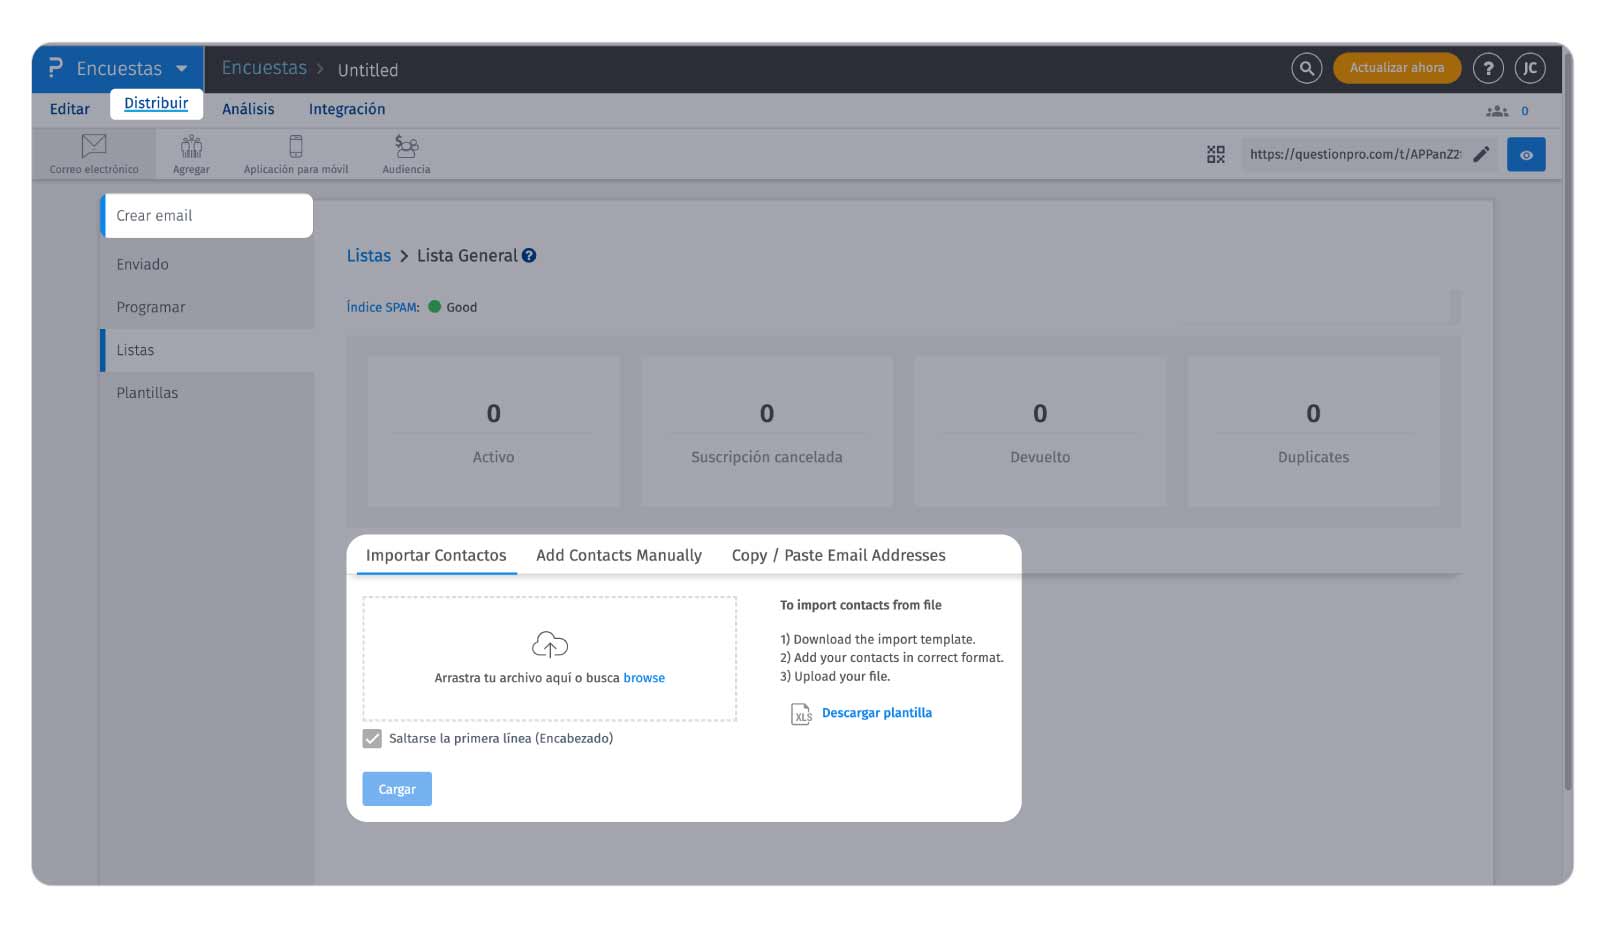Open the QR code icon
This screenshot has height=931, width=1600.
1215,154
